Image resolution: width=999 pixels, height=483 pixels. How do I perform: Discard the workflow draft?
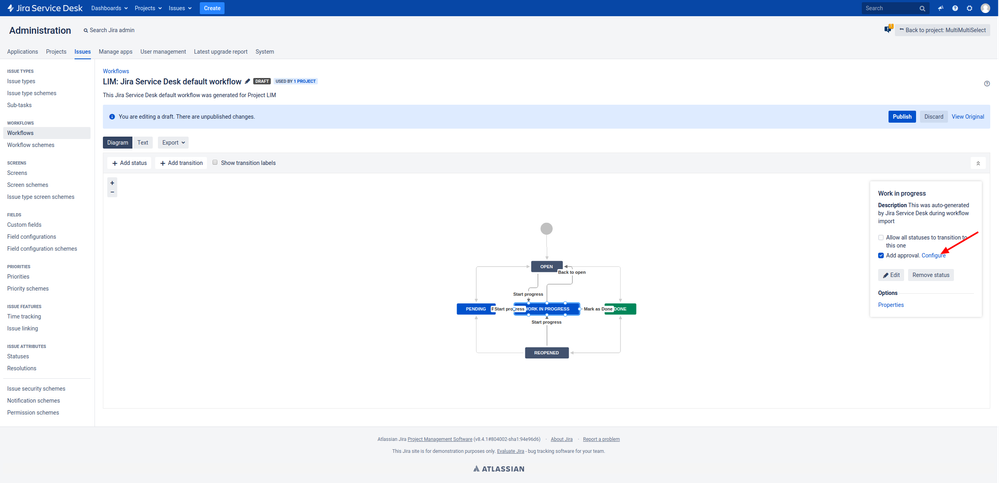934,117
